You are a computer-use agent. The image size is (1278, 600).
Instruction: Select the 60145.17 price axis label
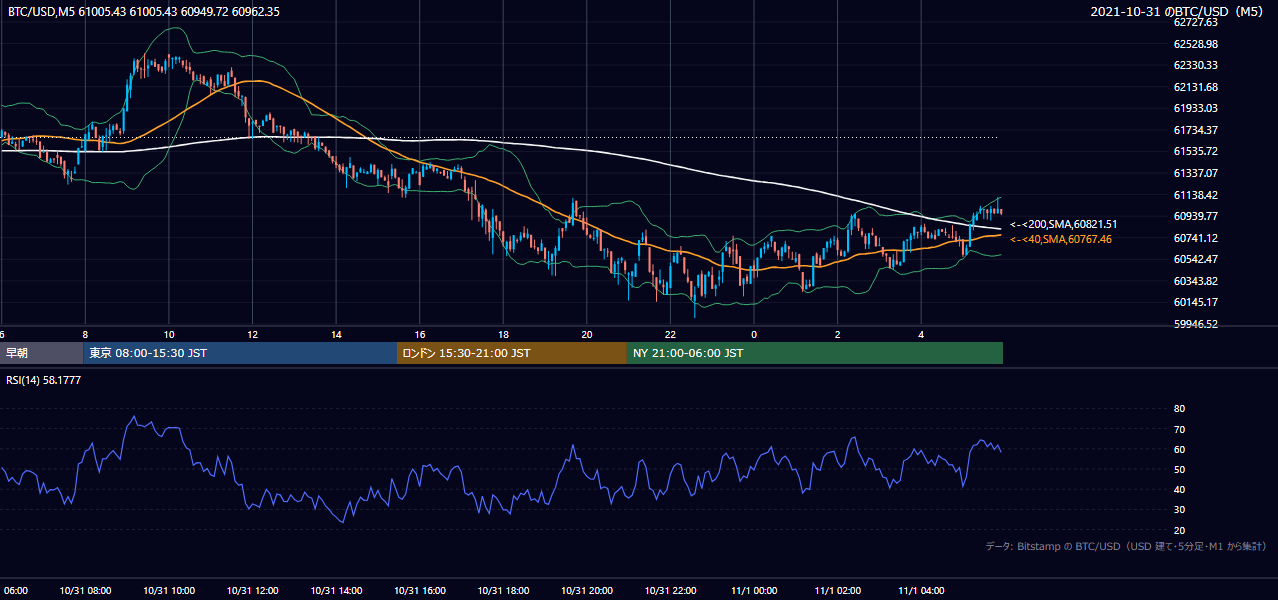tap(1195, 302)
